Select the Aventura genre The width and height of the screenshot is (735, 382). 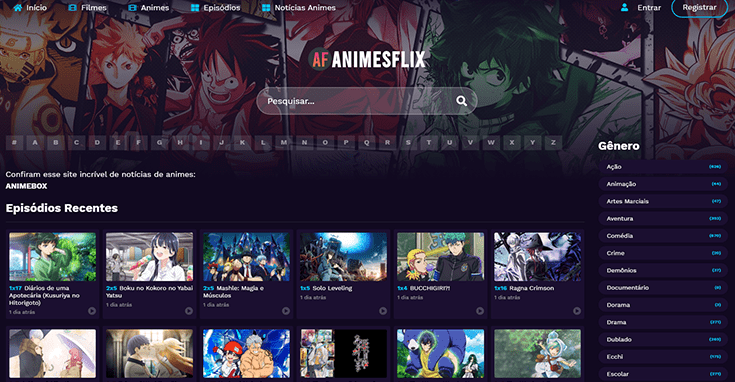(663, 218)
